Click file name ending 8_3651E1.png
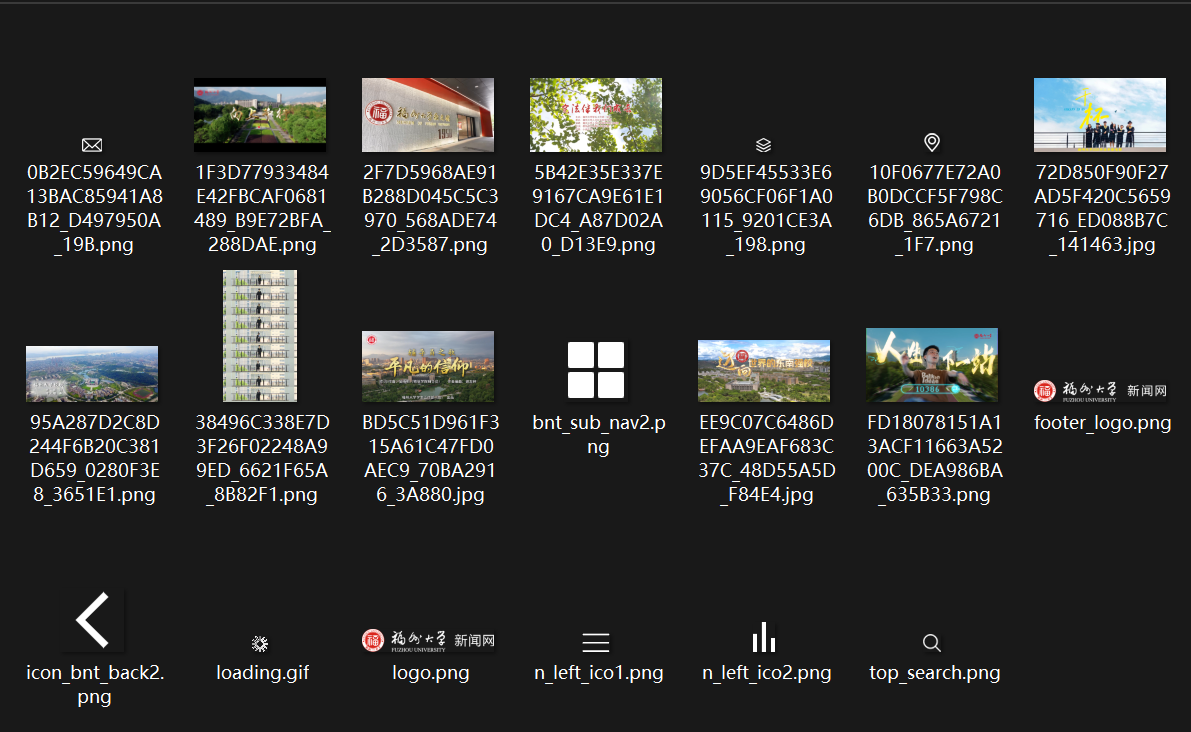The width and height of the screenshot is (1191, 732). [94, 458]
